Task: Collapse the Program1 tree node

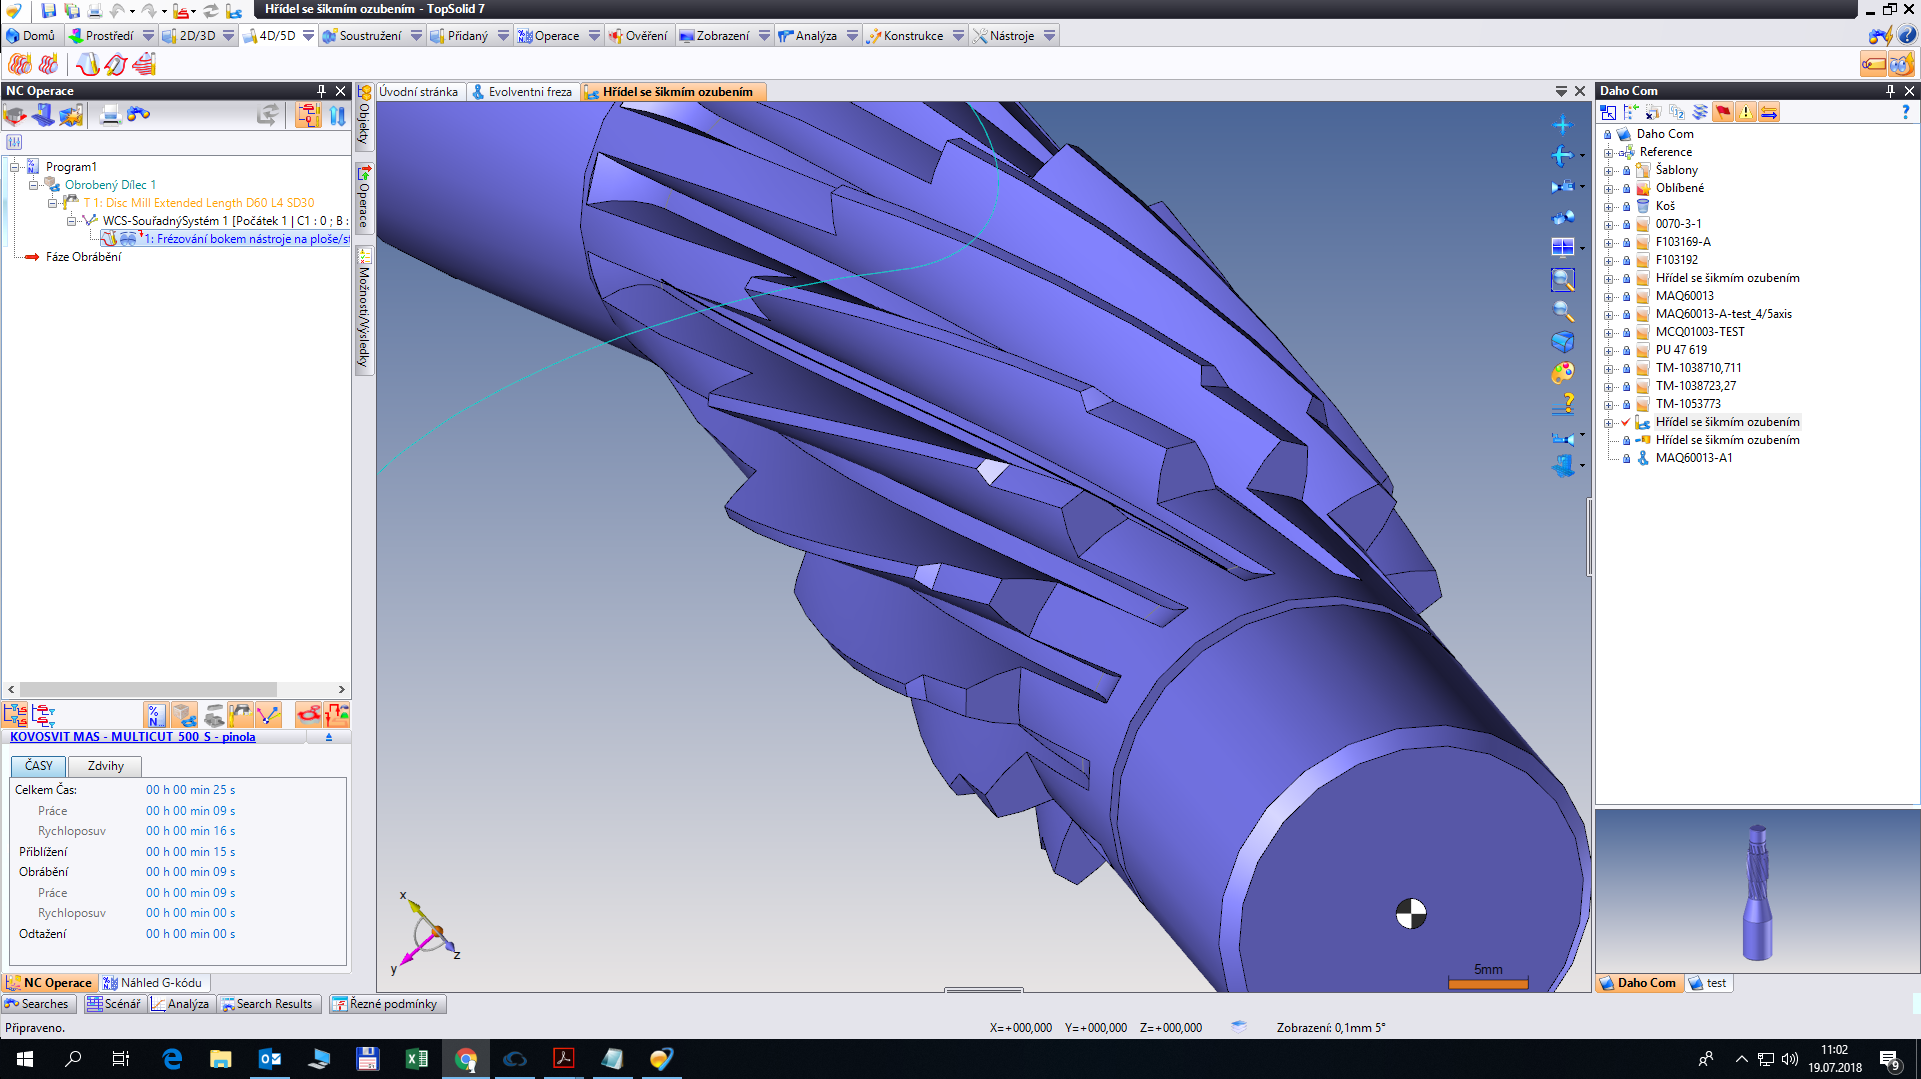Action: (x=15, y=167)
